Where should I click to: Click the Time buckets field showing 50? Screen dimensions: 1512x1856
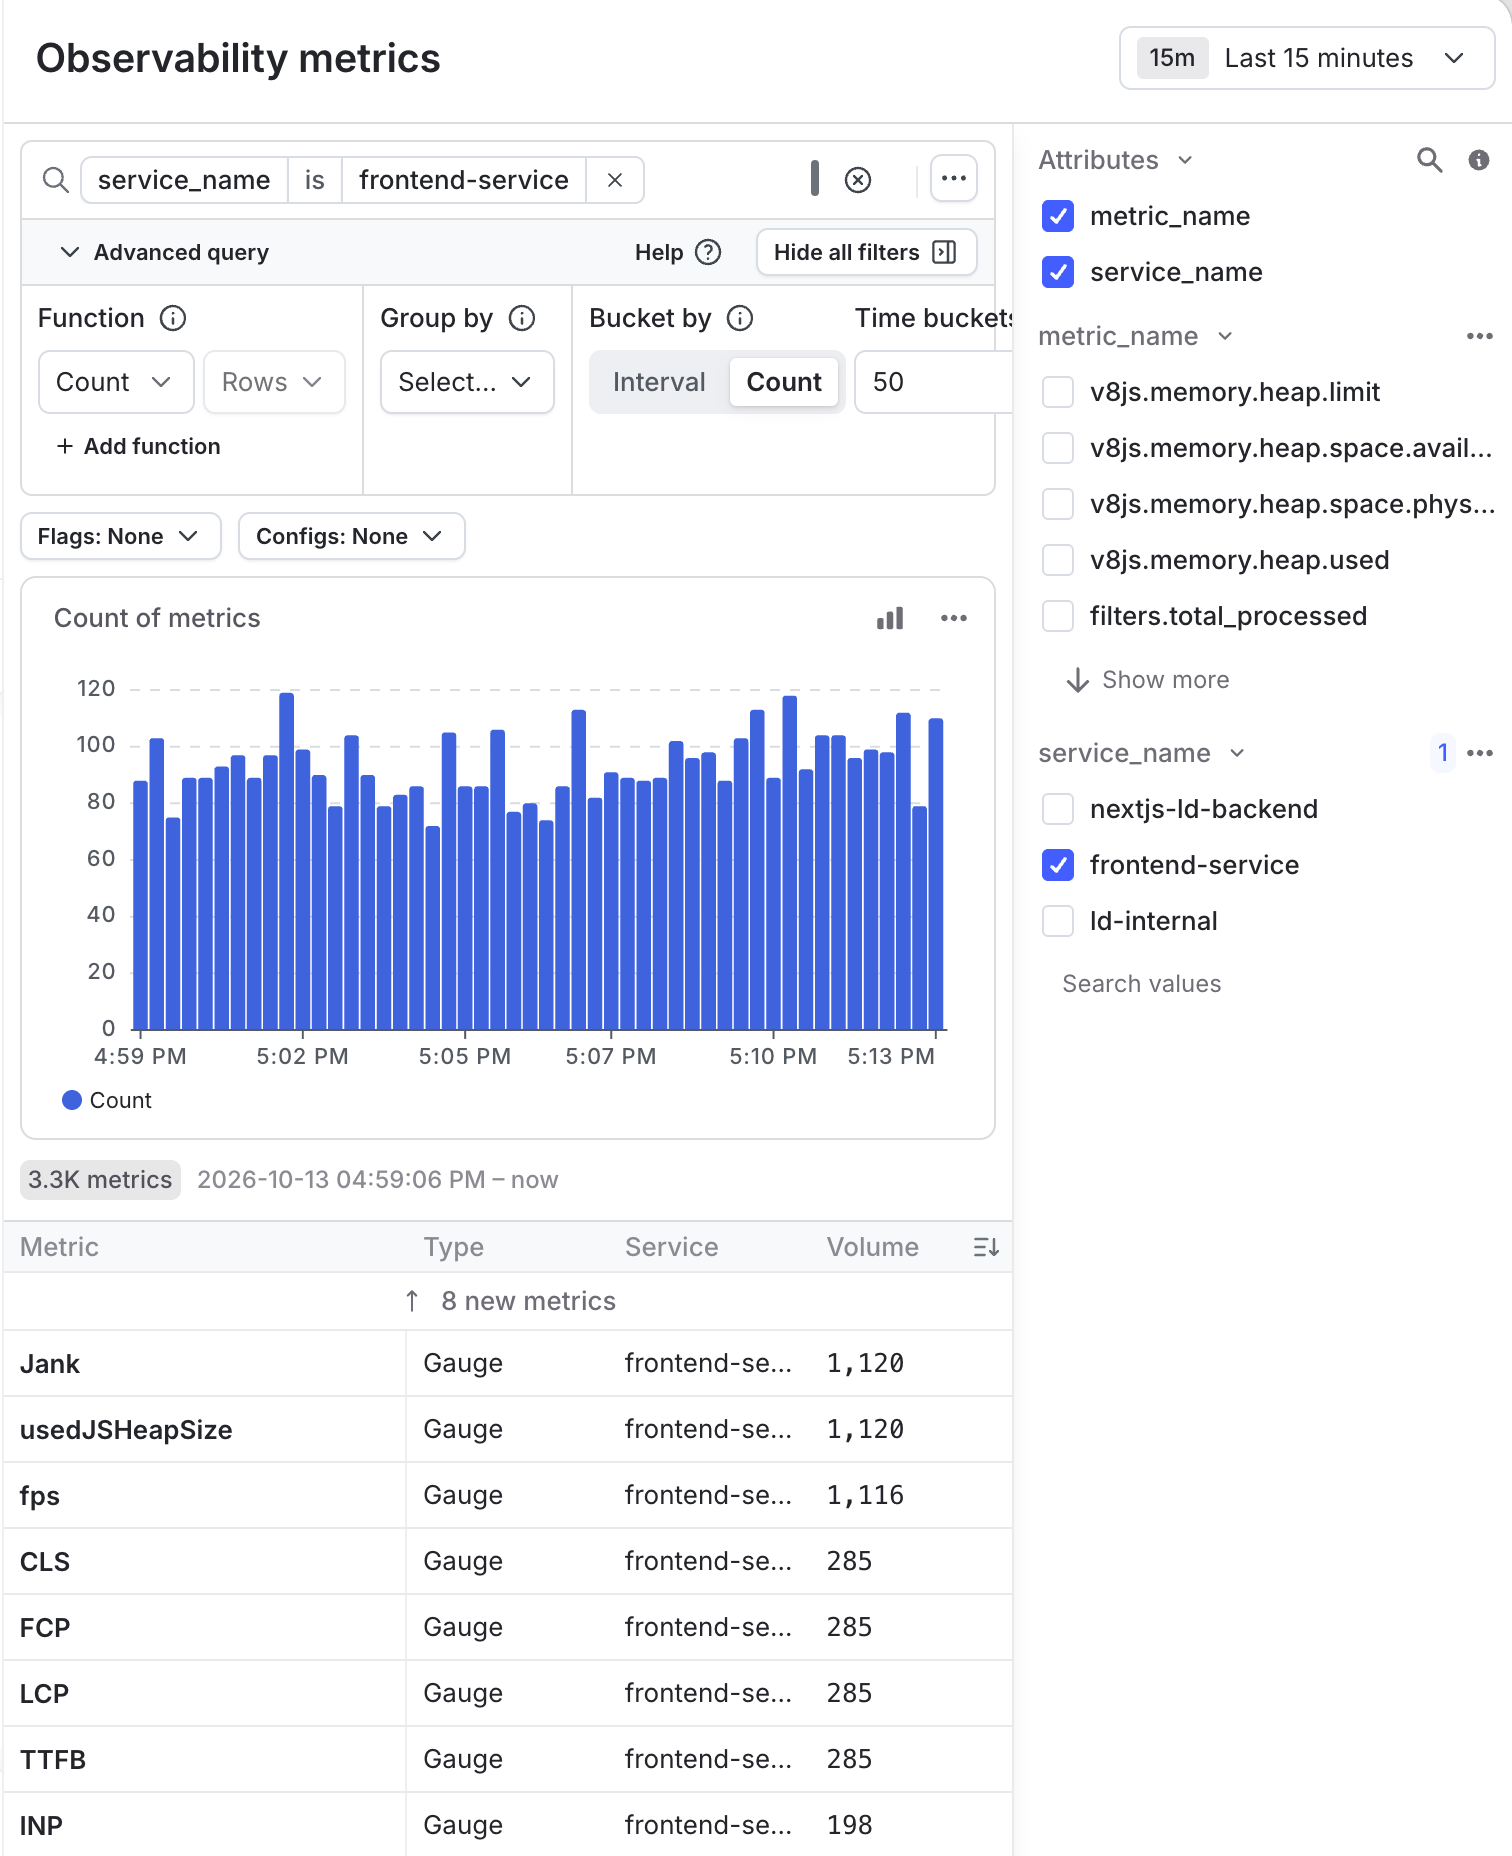933,382
